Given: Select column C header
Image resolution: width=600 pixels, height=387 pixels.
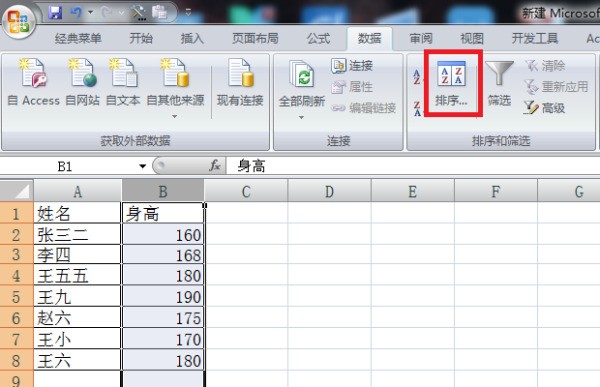Looking at the screenshot, I should (x=246, y=191).
